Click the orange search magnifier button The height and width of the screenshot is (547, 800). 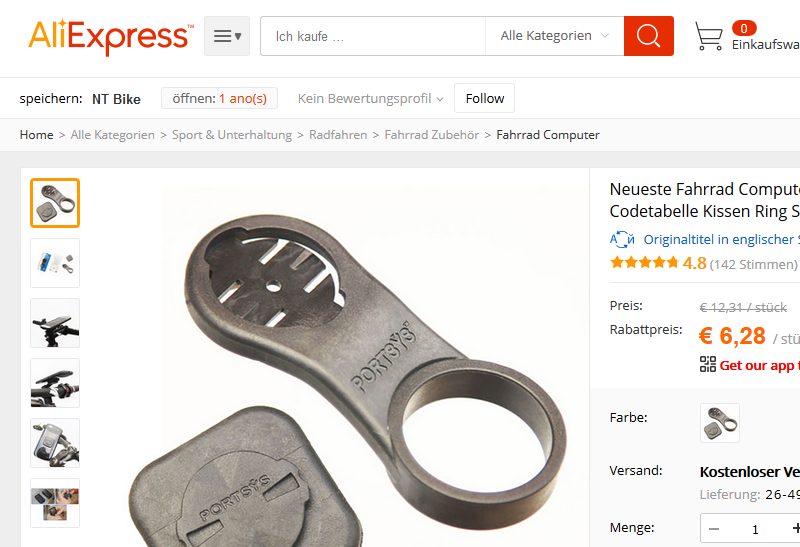click(x=648, y=36)
